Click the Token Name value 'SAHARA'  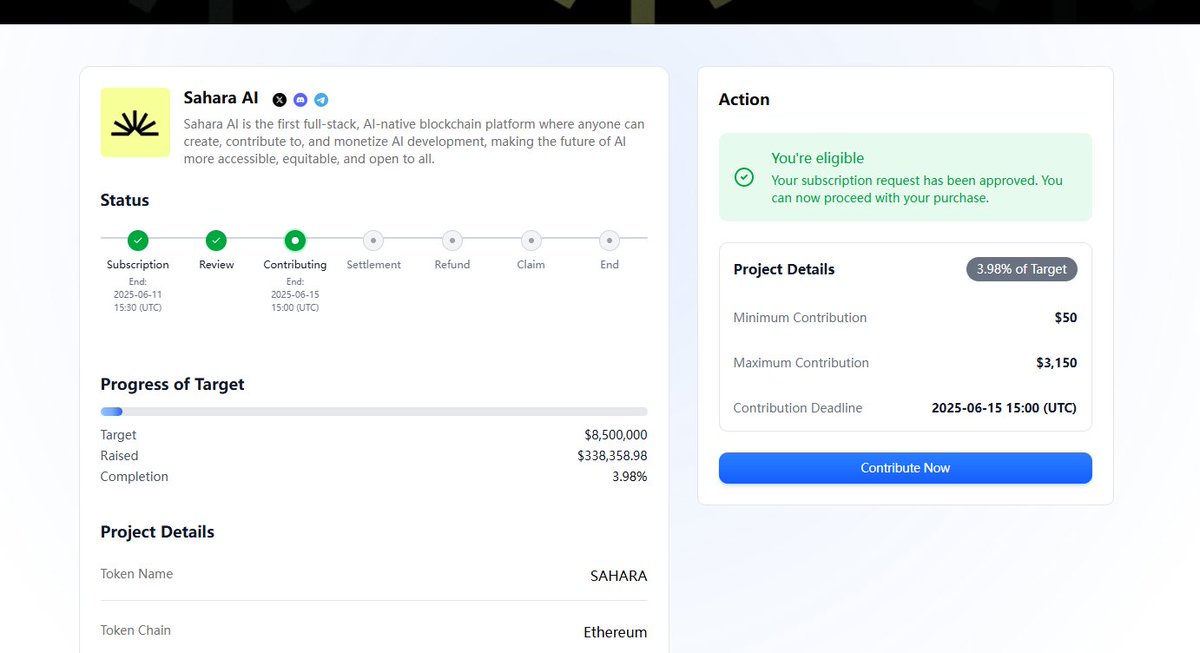[619, 576]
